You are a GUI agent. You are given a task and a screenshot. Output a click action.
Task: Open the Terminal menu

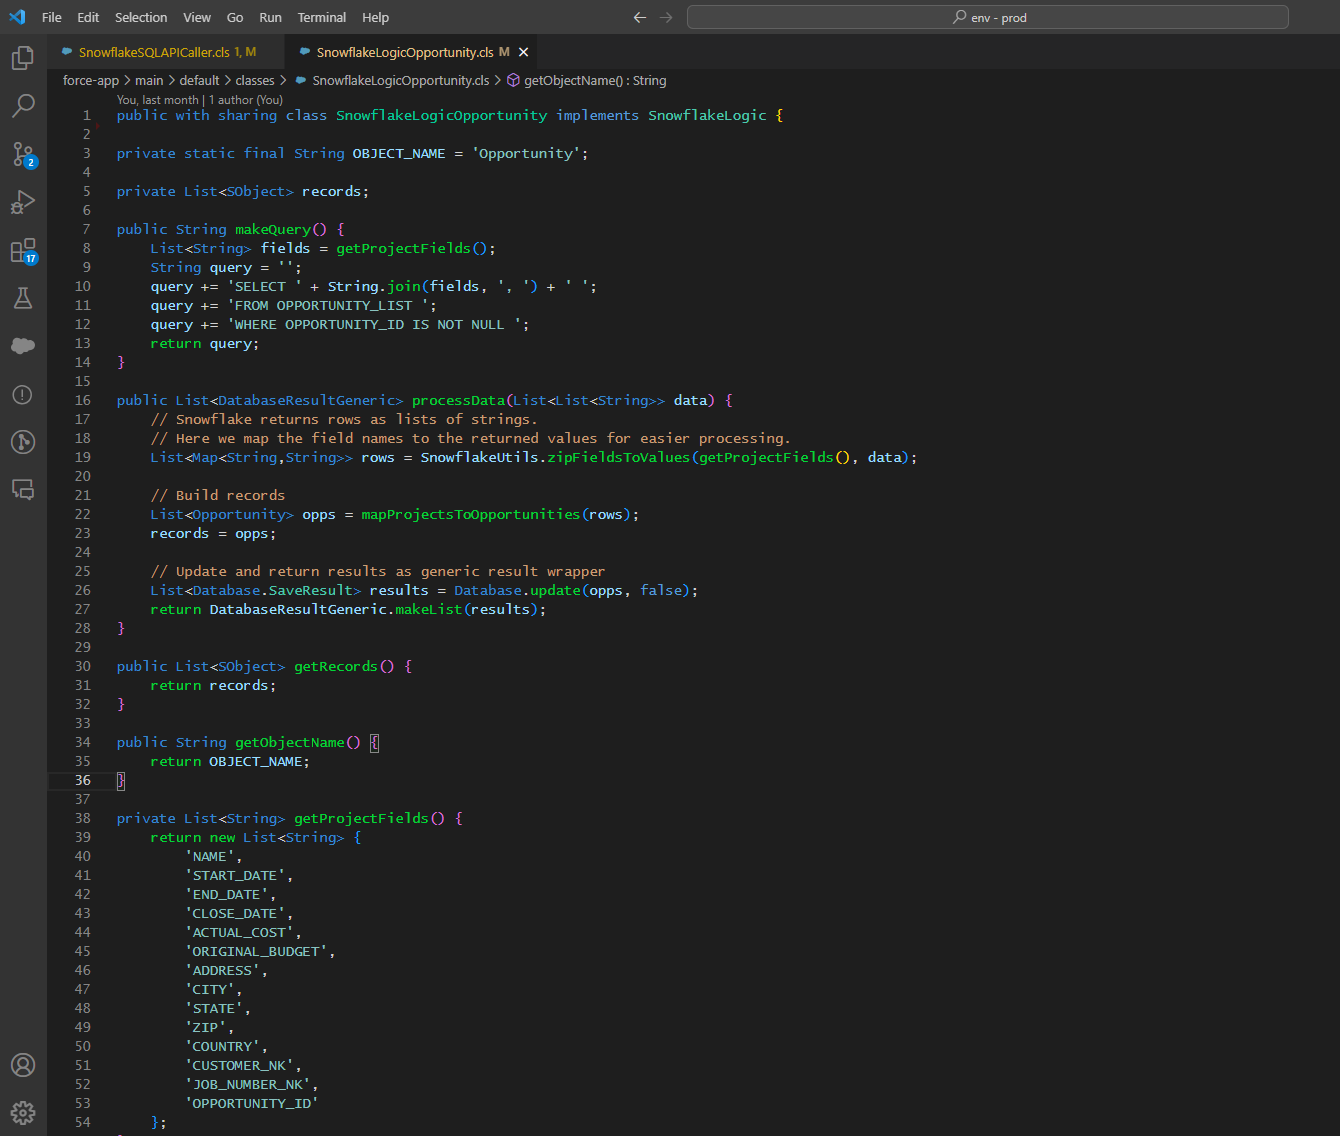coord(321,17)
